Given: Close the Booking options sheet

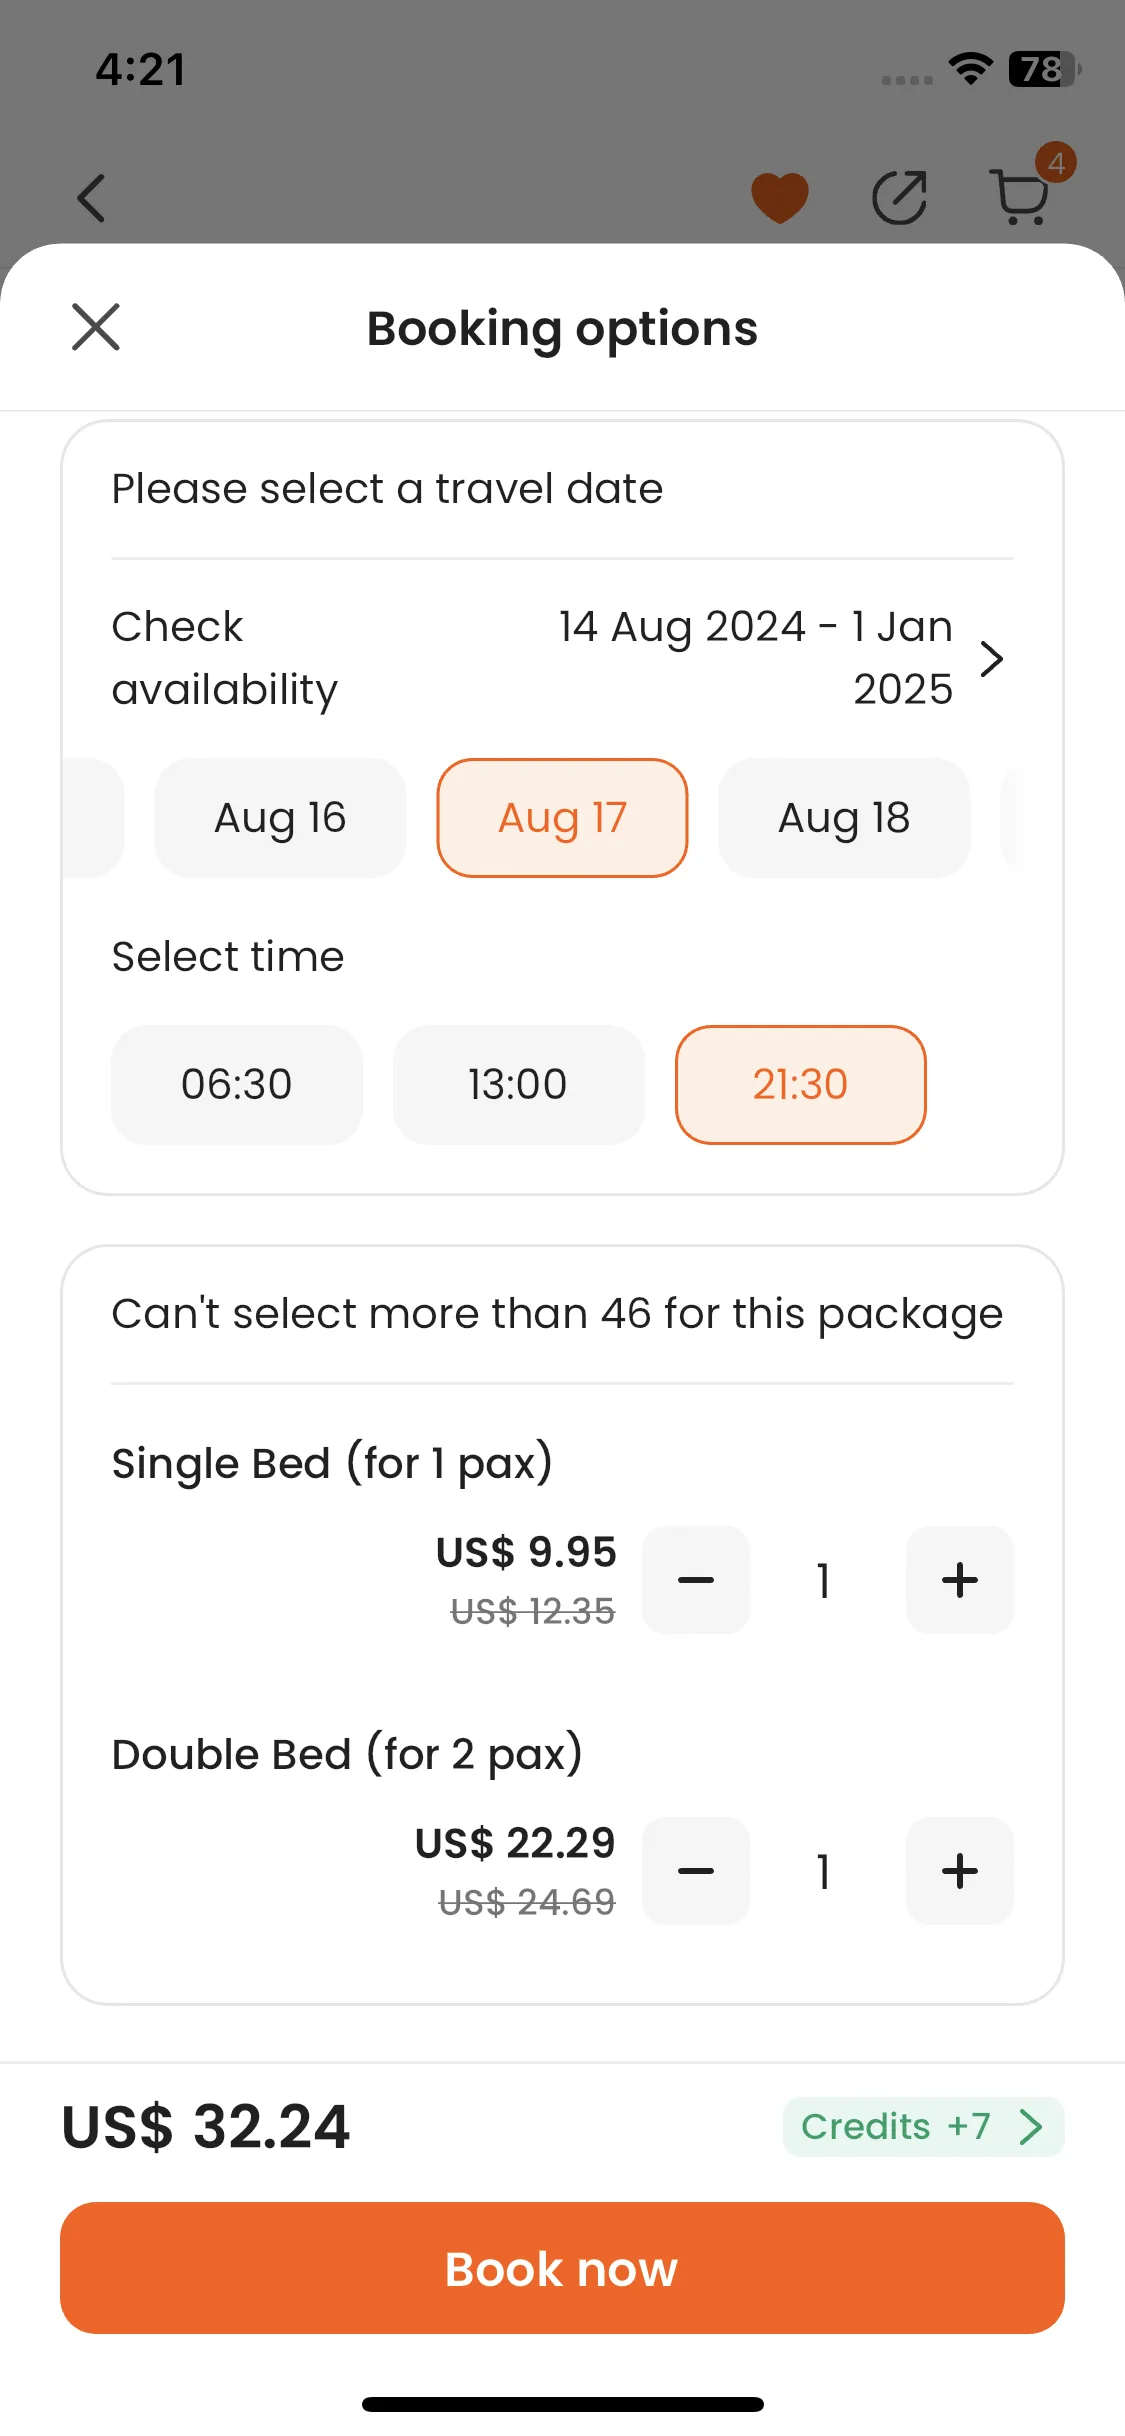Looking at the screenshot, I should click(x=96, y=327).
